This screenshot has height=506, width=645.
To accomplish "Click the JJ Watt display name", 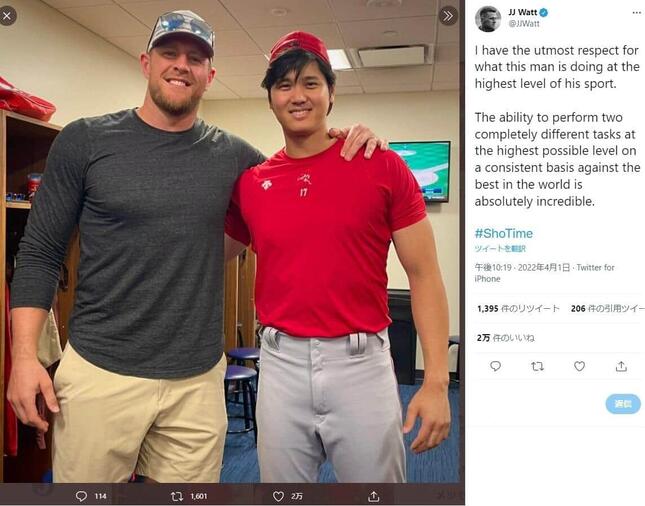I will tap(524, 12).
